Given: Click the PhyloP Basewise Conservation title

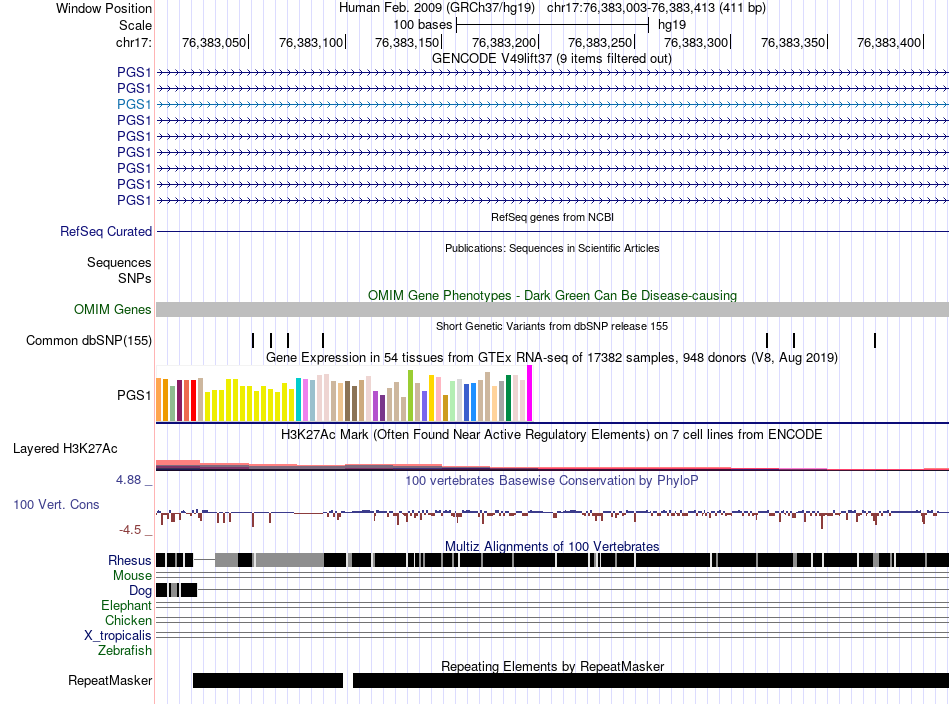Looking at the screenshot, I should pyautogui.click(x=552, y=480).
